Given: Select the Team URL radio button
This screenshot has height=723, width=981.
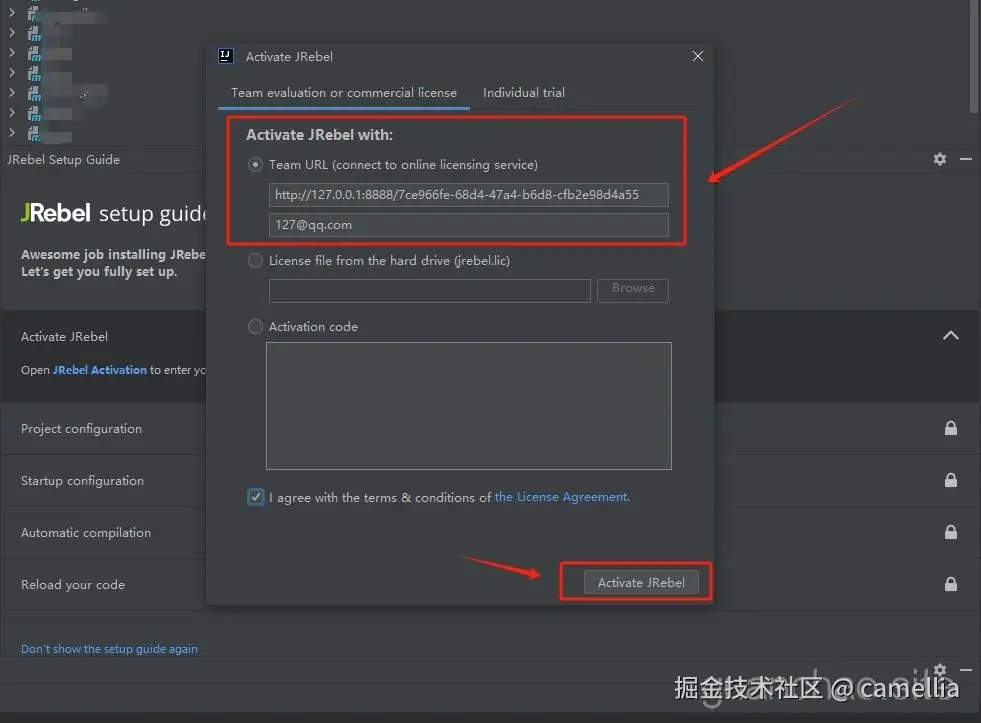Looking at the screenshot, I should click(x=255, y=164).
